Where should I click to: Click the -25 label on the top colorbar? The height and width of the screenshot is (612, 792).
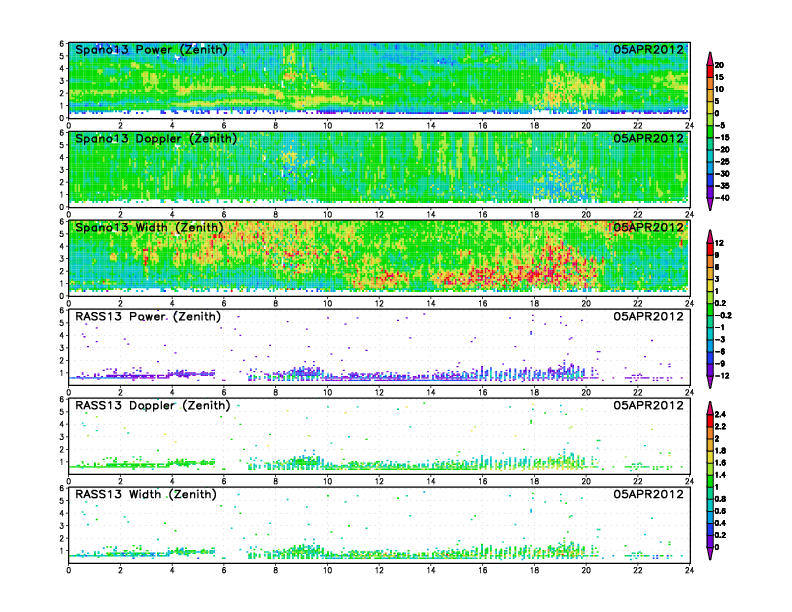[x=722, y=162]
